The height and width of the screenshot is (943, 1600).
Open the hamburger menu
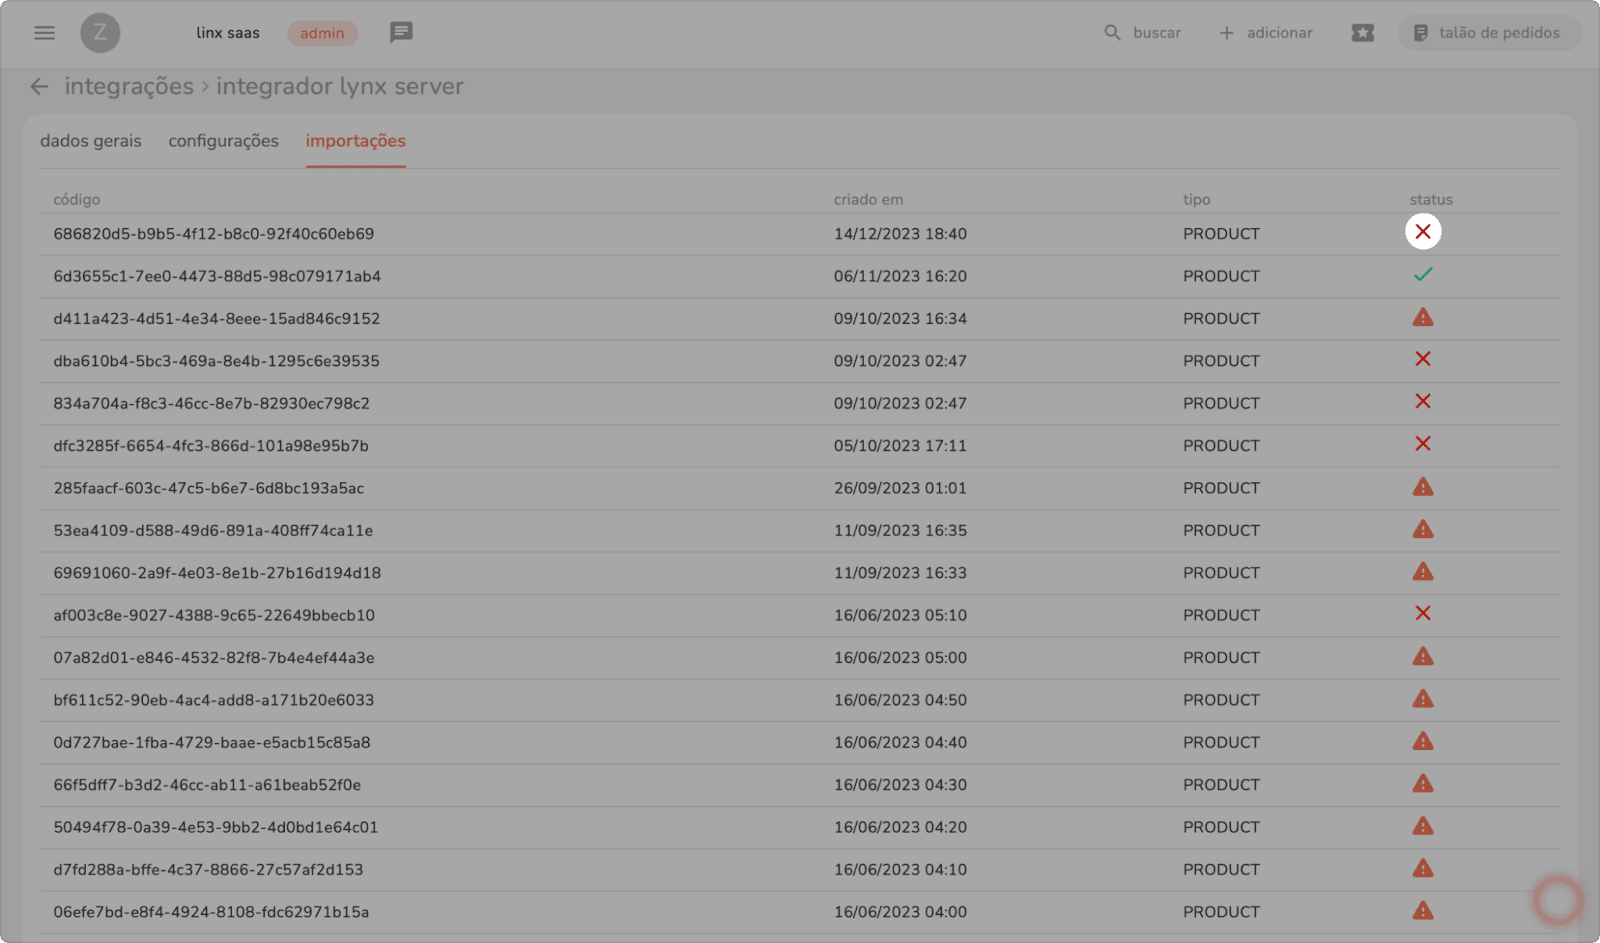(x=44, y=33)
